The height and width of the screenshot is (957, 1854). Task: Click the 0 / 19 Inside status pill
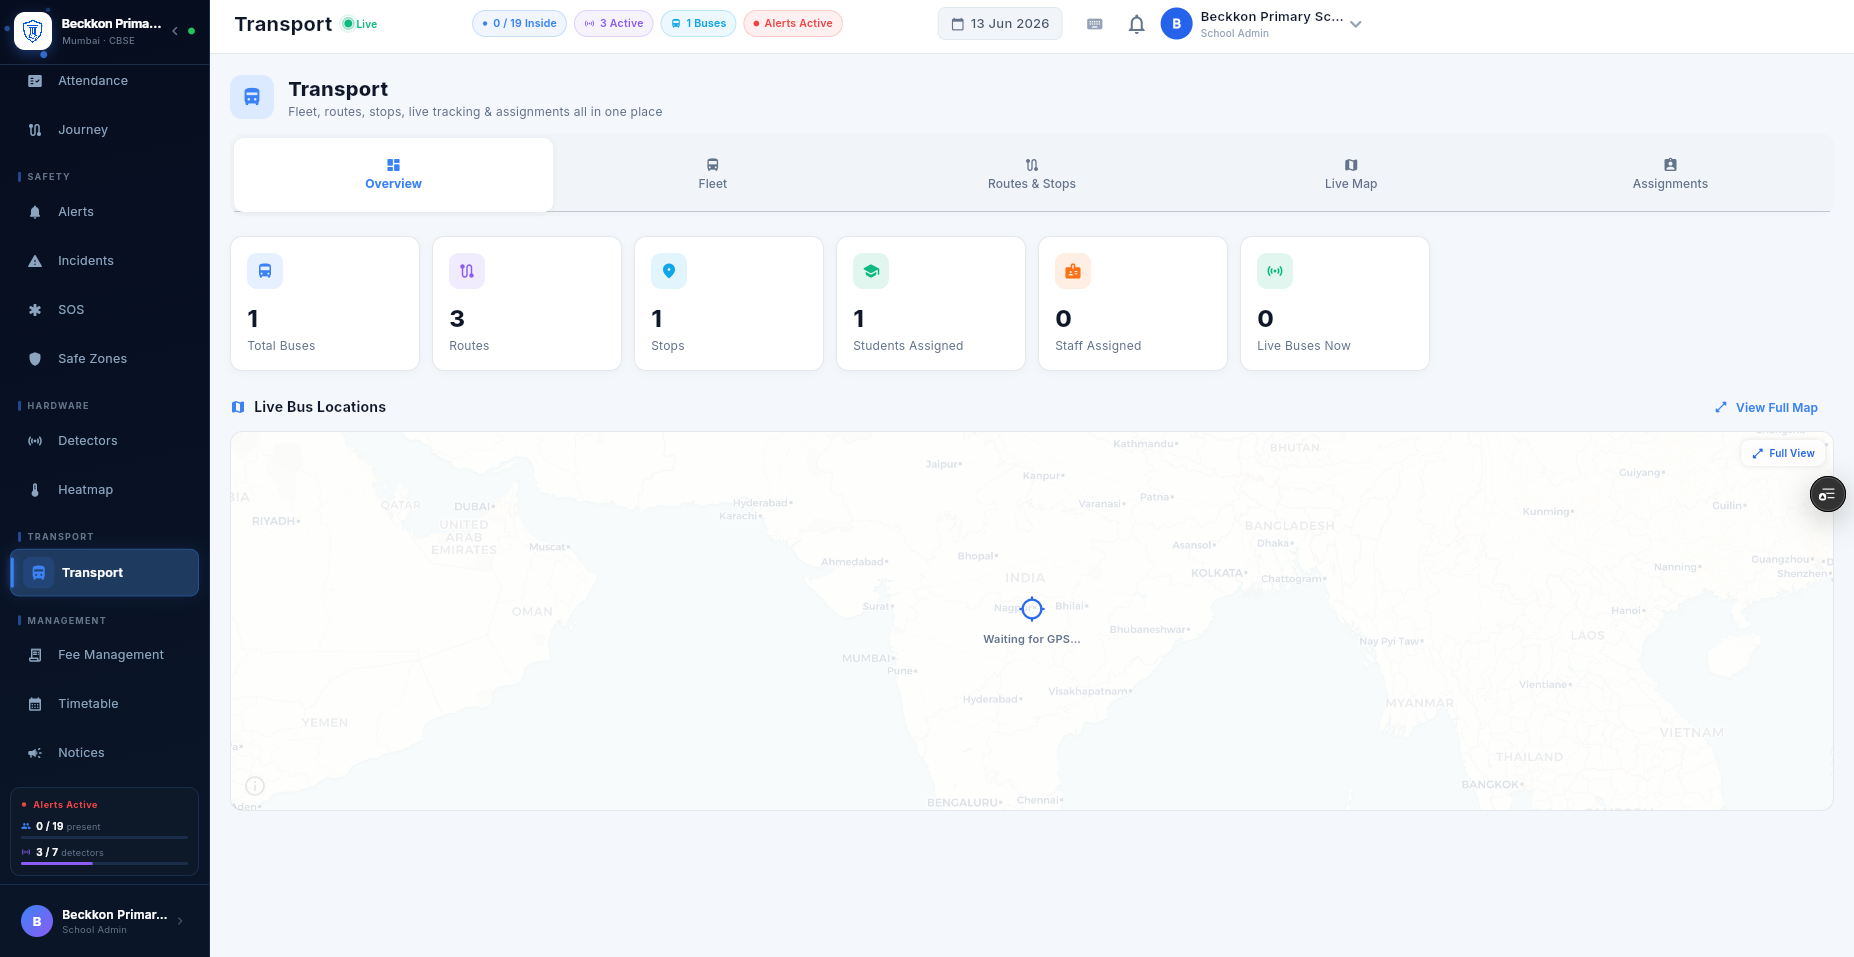519,24
